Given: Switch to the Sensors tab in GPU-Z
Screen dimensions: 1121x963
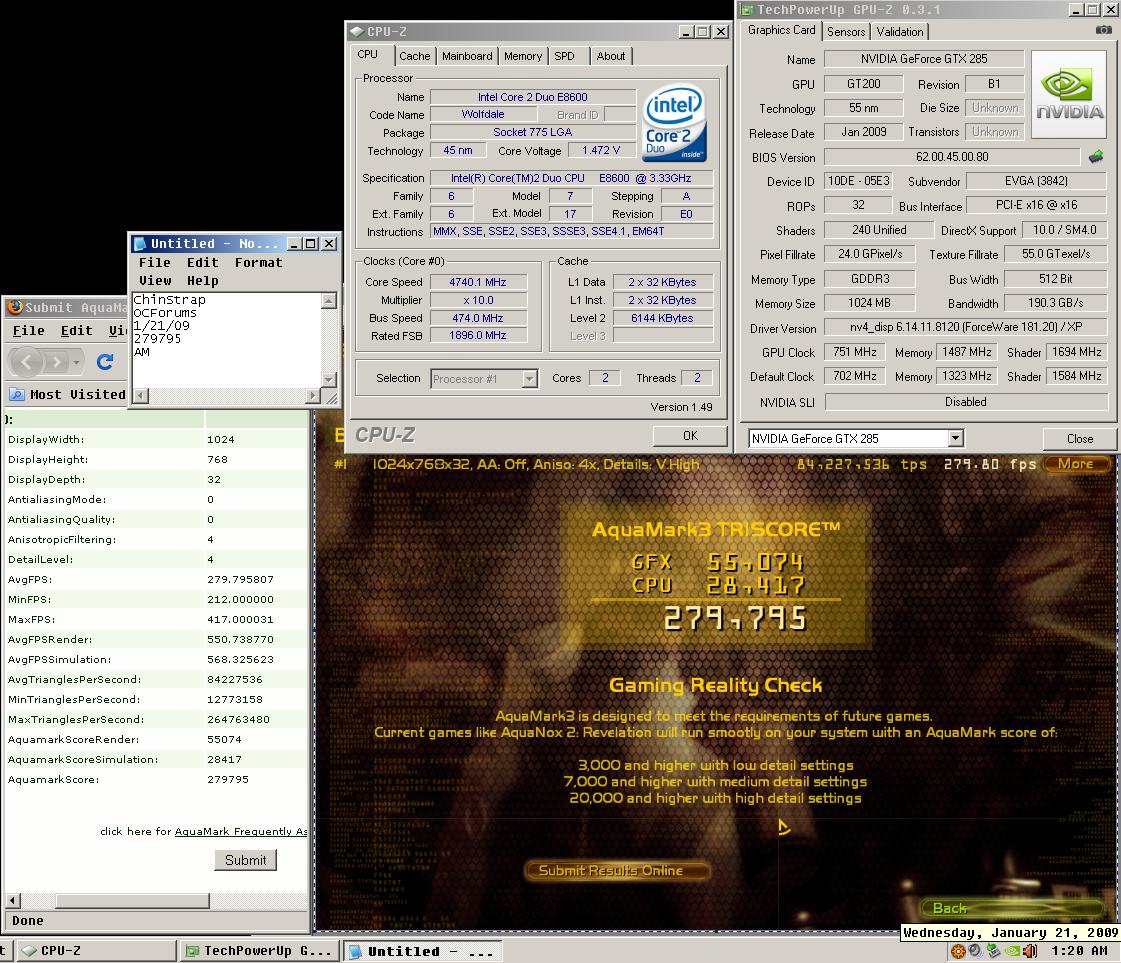Looking at the screenshot, I should (846, 31).
